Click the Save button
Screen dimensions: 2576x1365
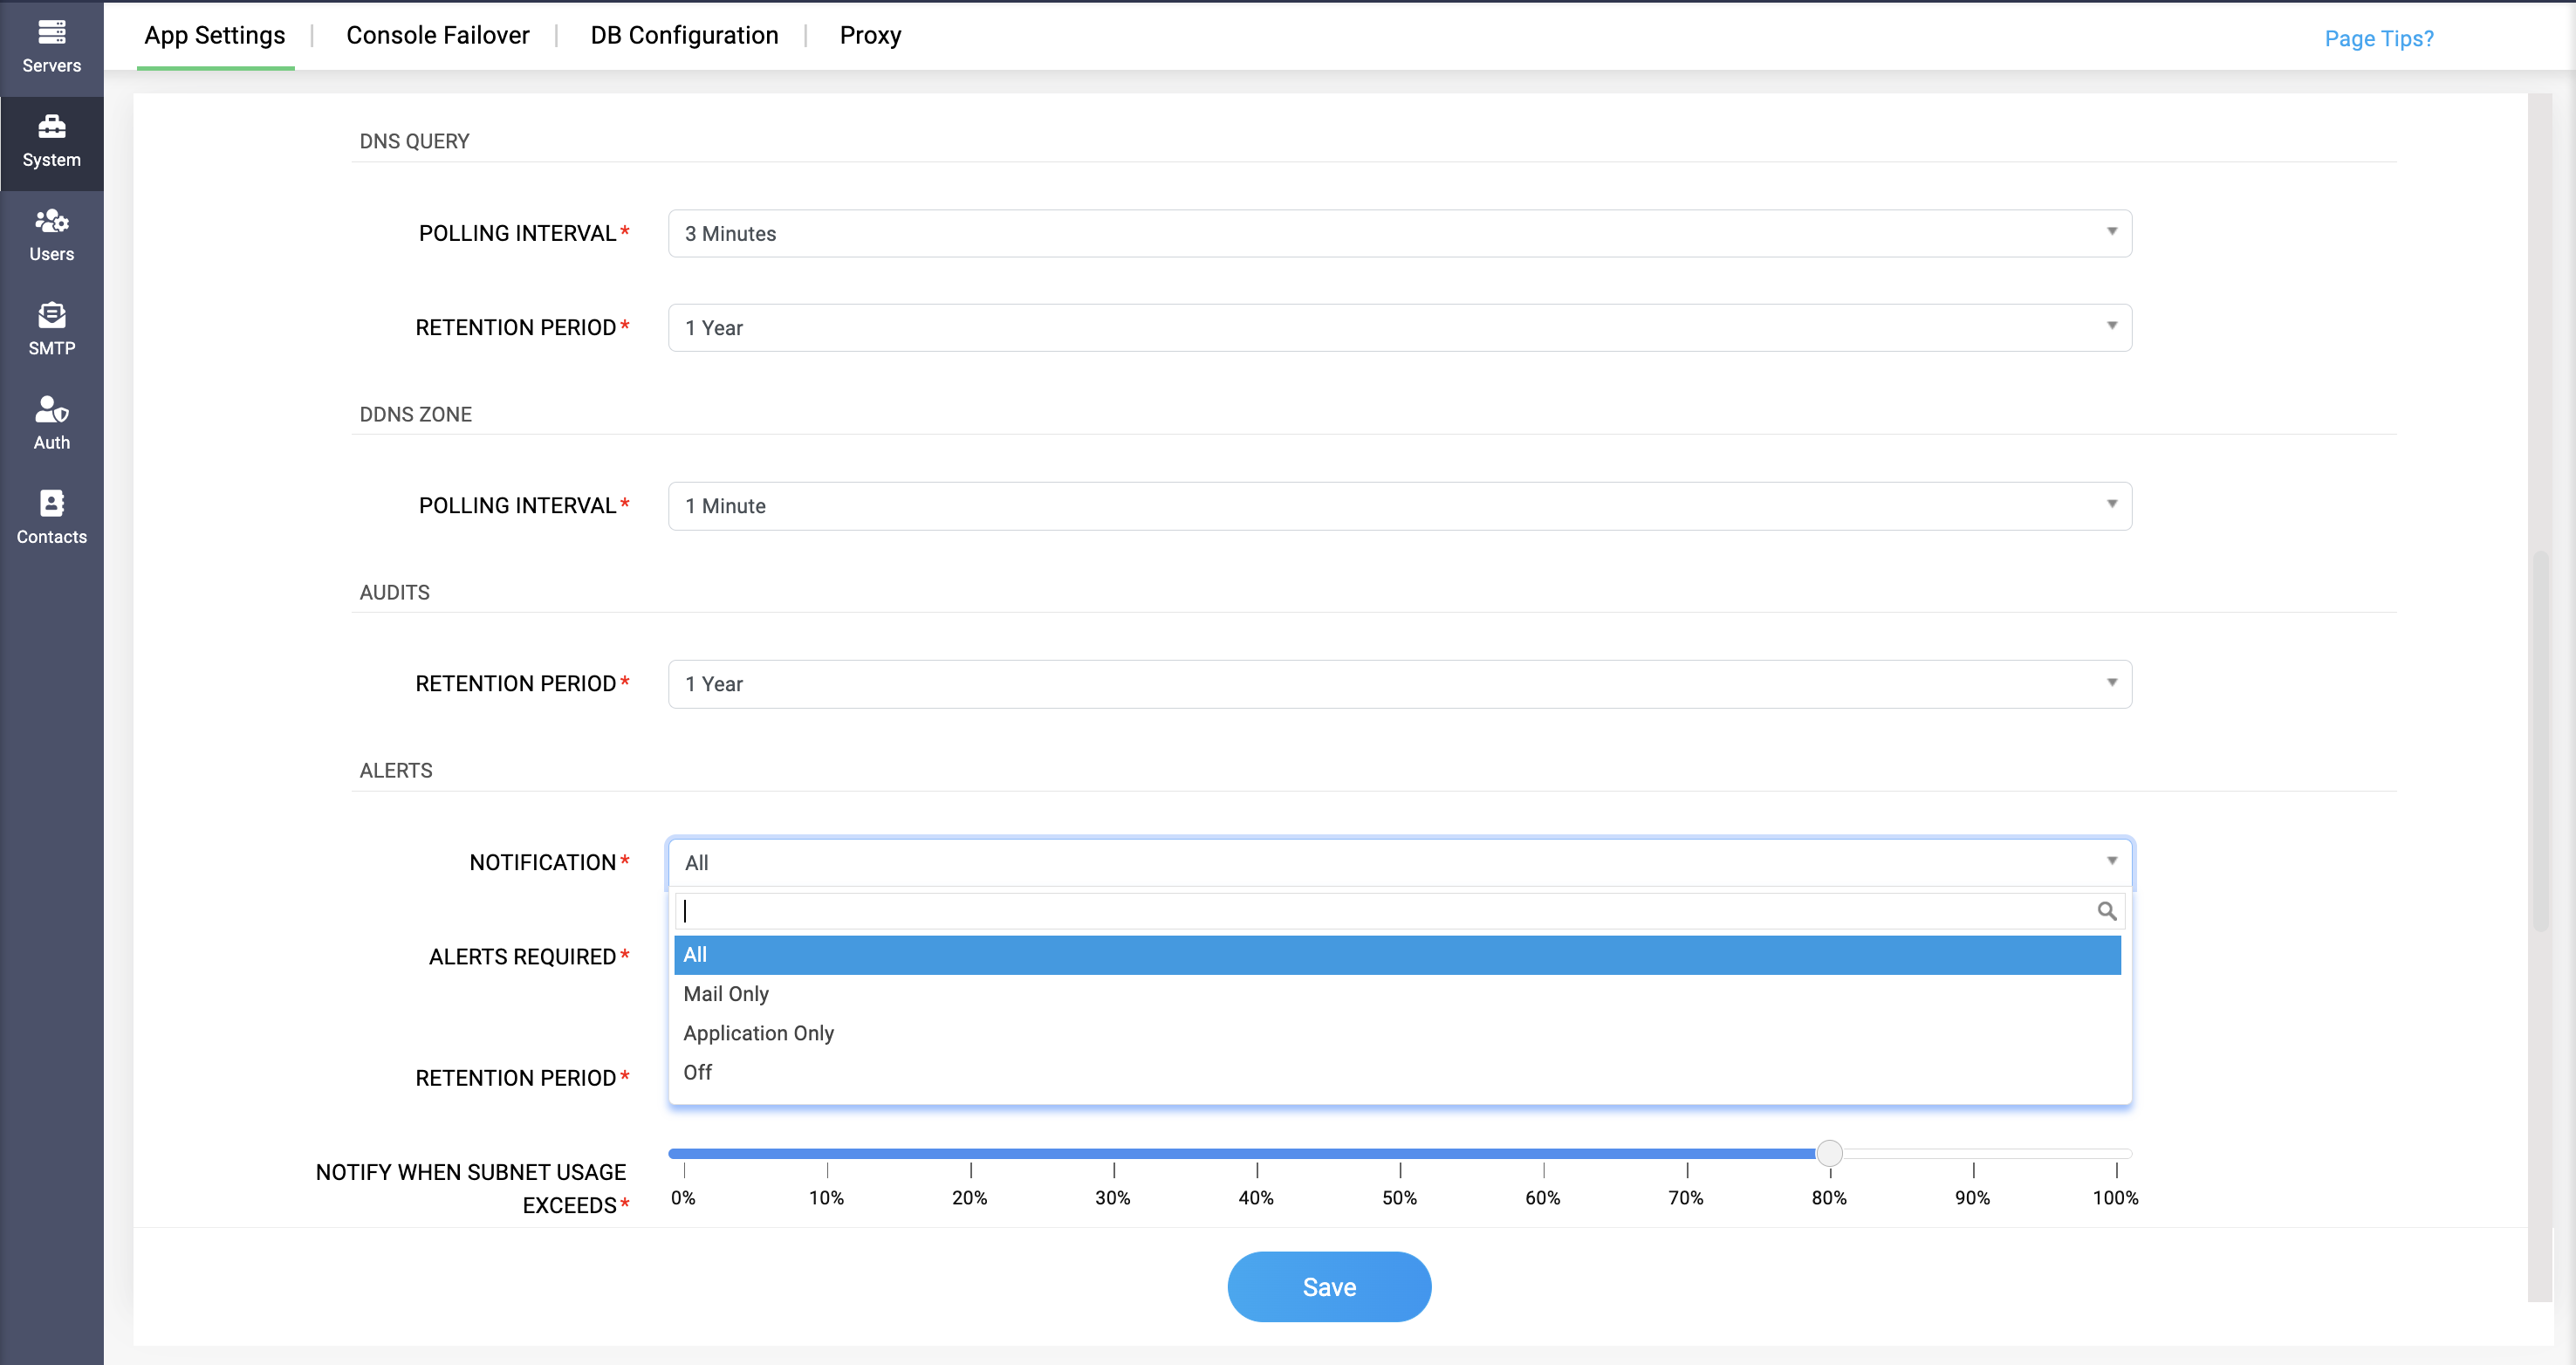tap(1329, 1287)
